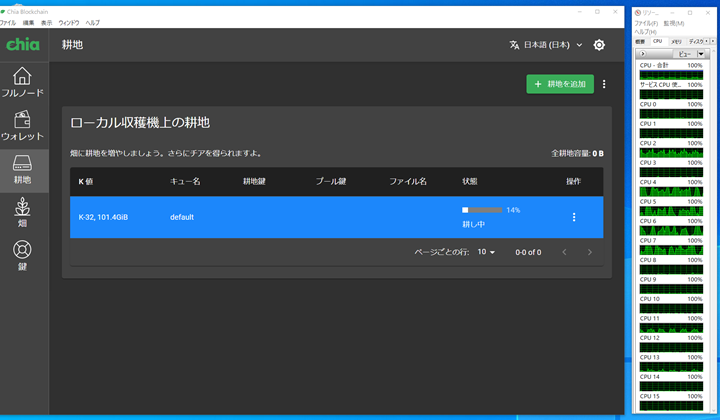This screenshot has height=420, width=720.
Task: Click the 耕し中 status text
Action: coord(473,224)
